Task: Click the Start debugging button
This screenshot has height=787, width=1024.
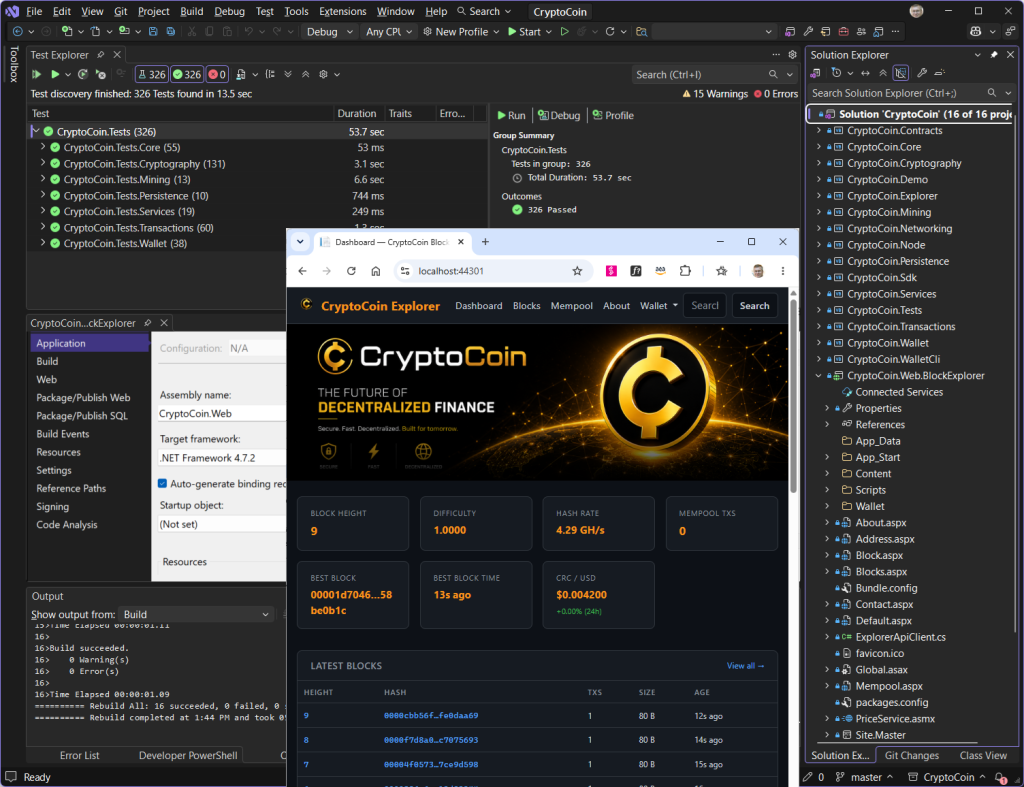Action: click(524, 31)
